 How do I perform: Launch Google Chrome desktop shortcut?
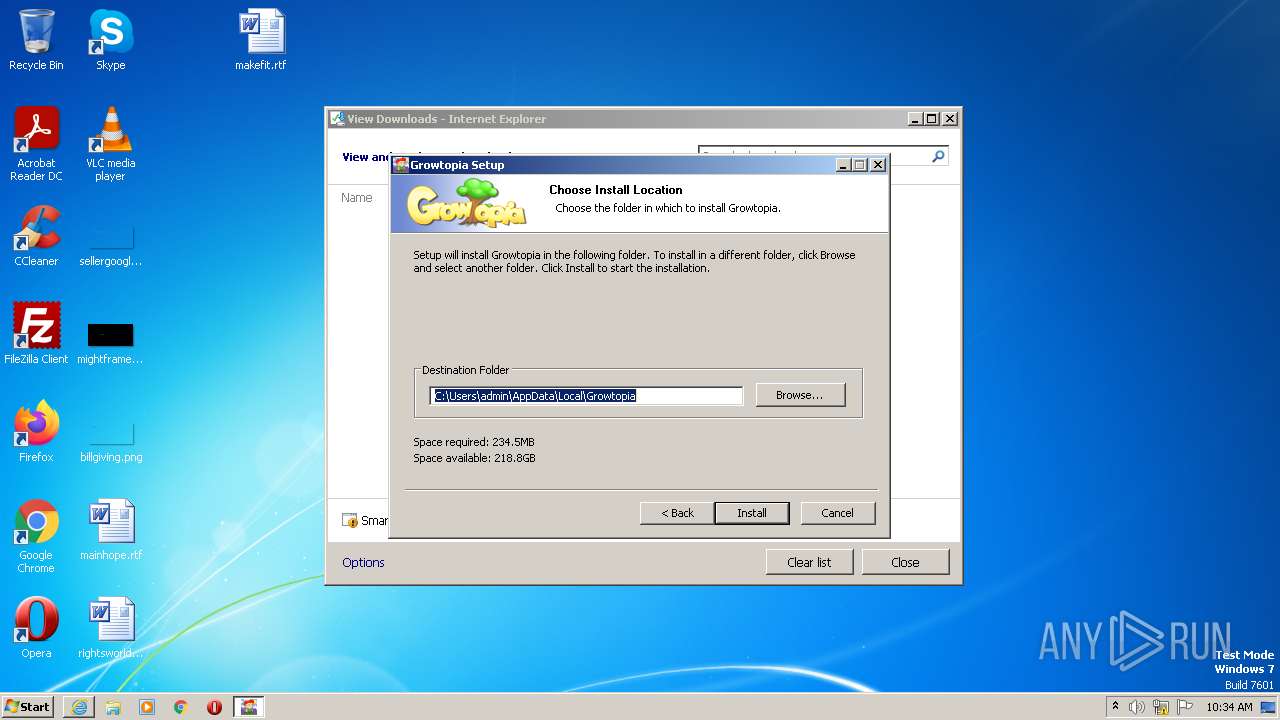point(36,536)
